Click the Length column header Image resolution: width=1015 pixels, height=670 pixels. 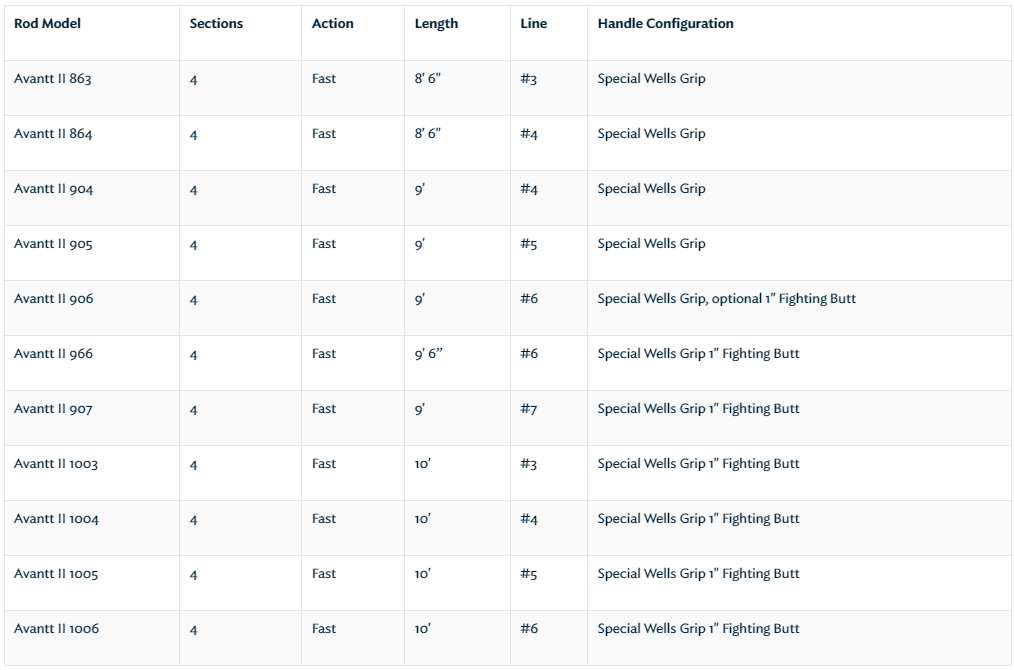point(436,24)
